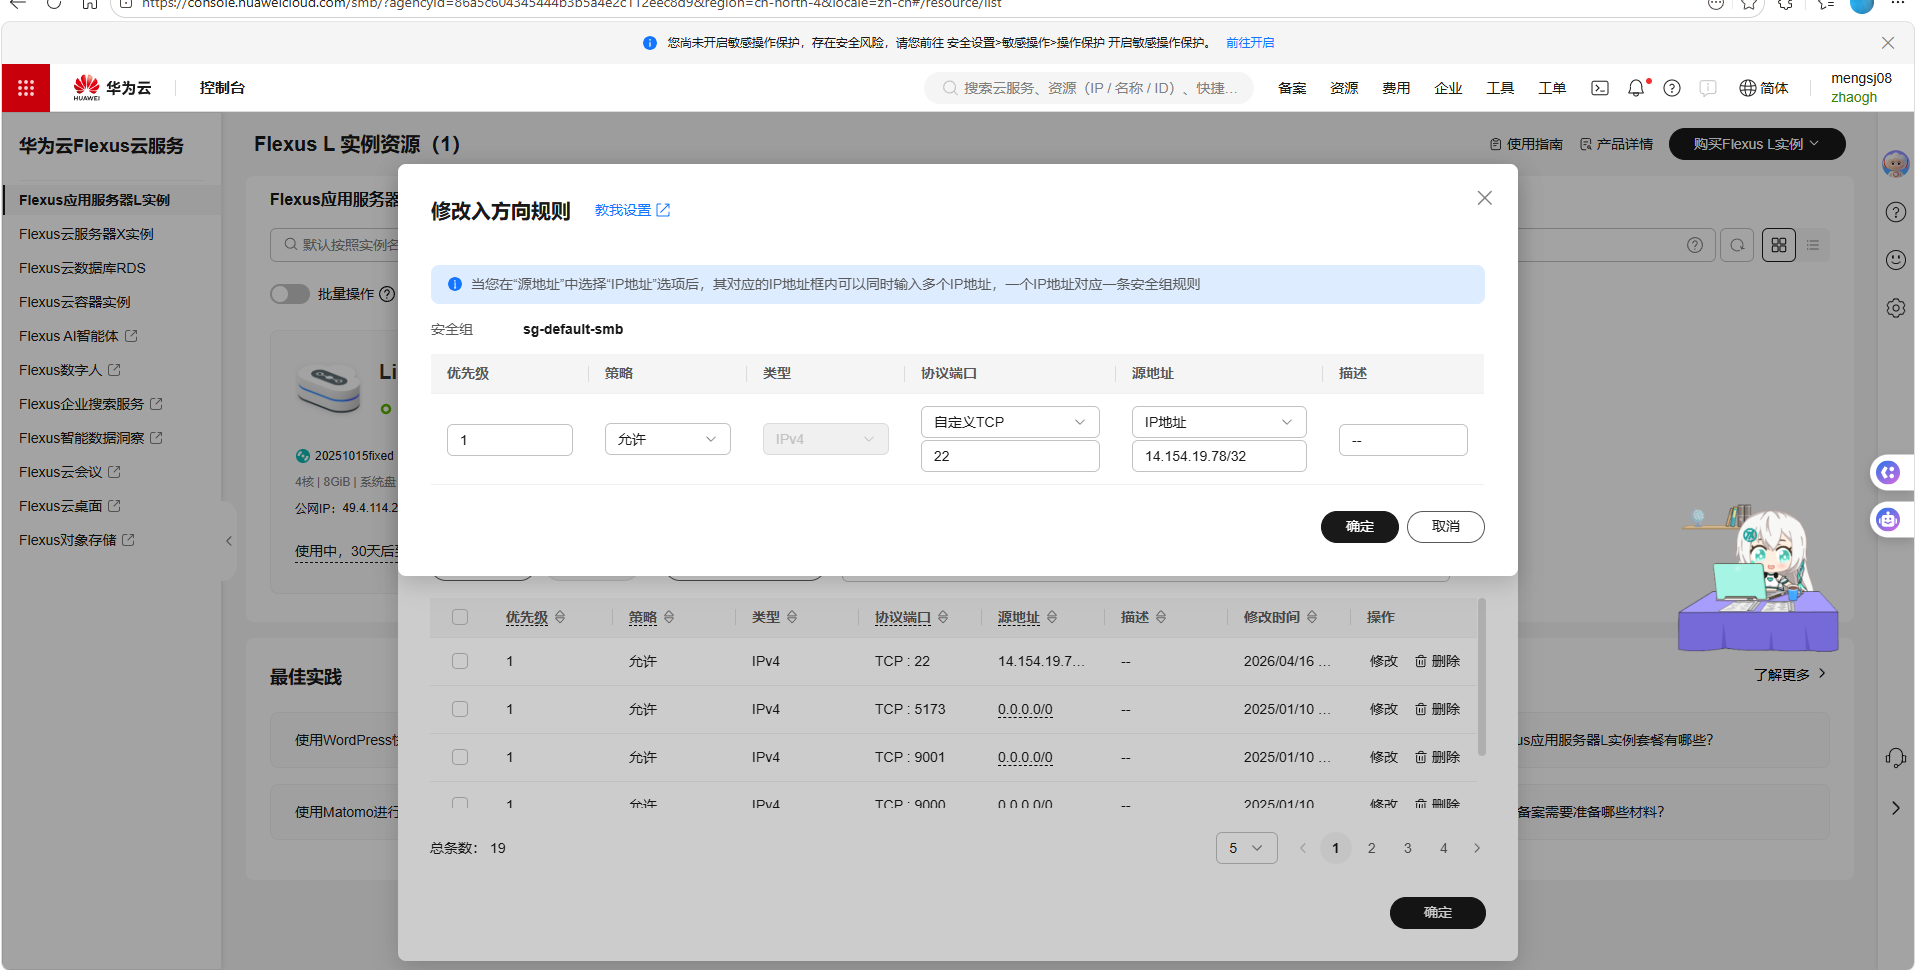Click the search magnifier in top search bar
The height and width of the screenshot is (970, 1916).
tap(949, 88)
